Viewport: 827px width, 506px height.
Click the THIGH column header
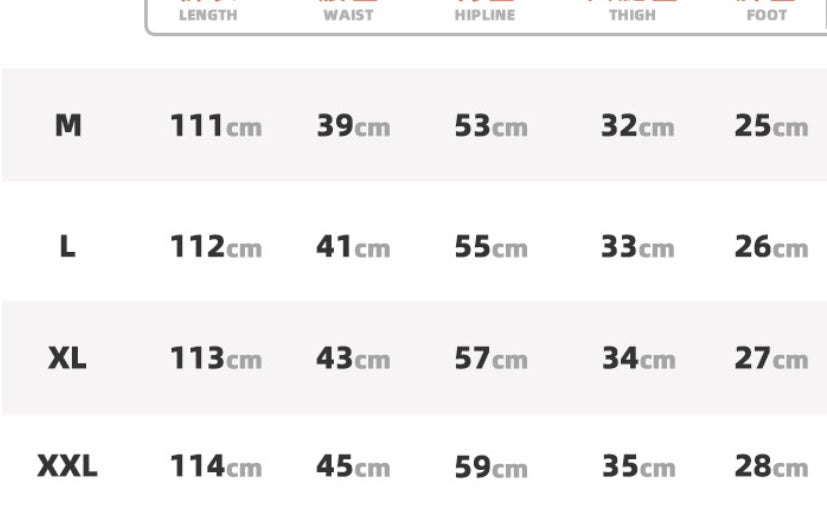632,14
